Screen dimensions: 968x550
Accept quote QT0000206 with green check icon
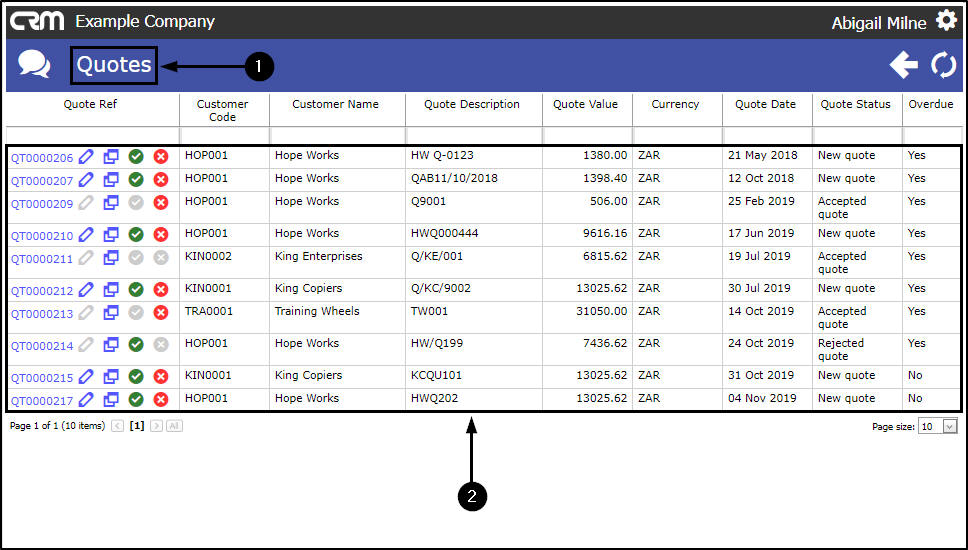pyautogui.click(x=136, y=157)
